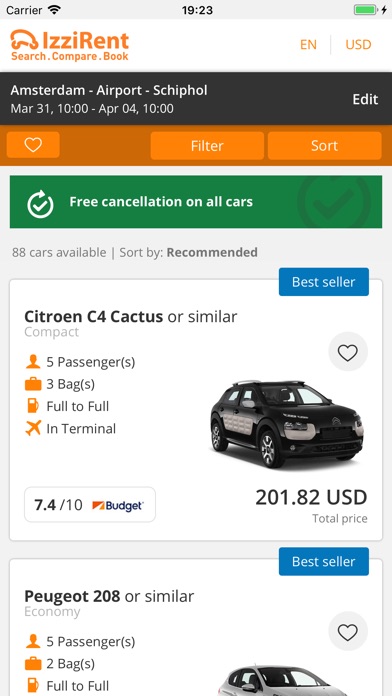The height and width of the screenshot is (696, 392).
Task: Open the Filter options
Action: pyautogui.click(x=207, y=146)
